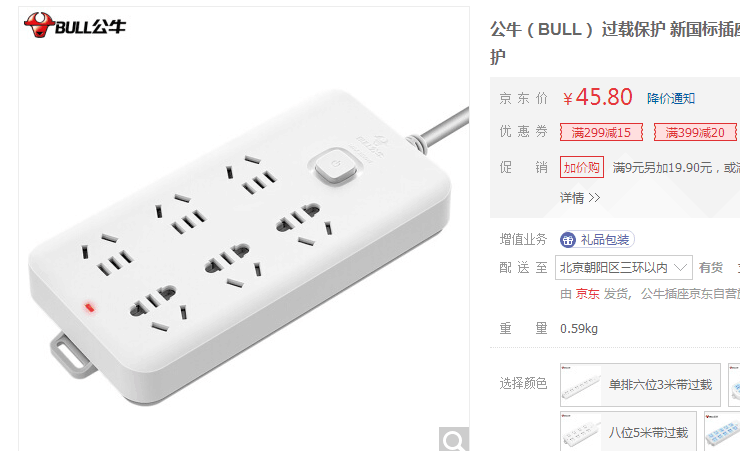Viewport: 740px width, 451px height.
Task: Click the 加价购 promotion tag
Action: tap(581, 167)
